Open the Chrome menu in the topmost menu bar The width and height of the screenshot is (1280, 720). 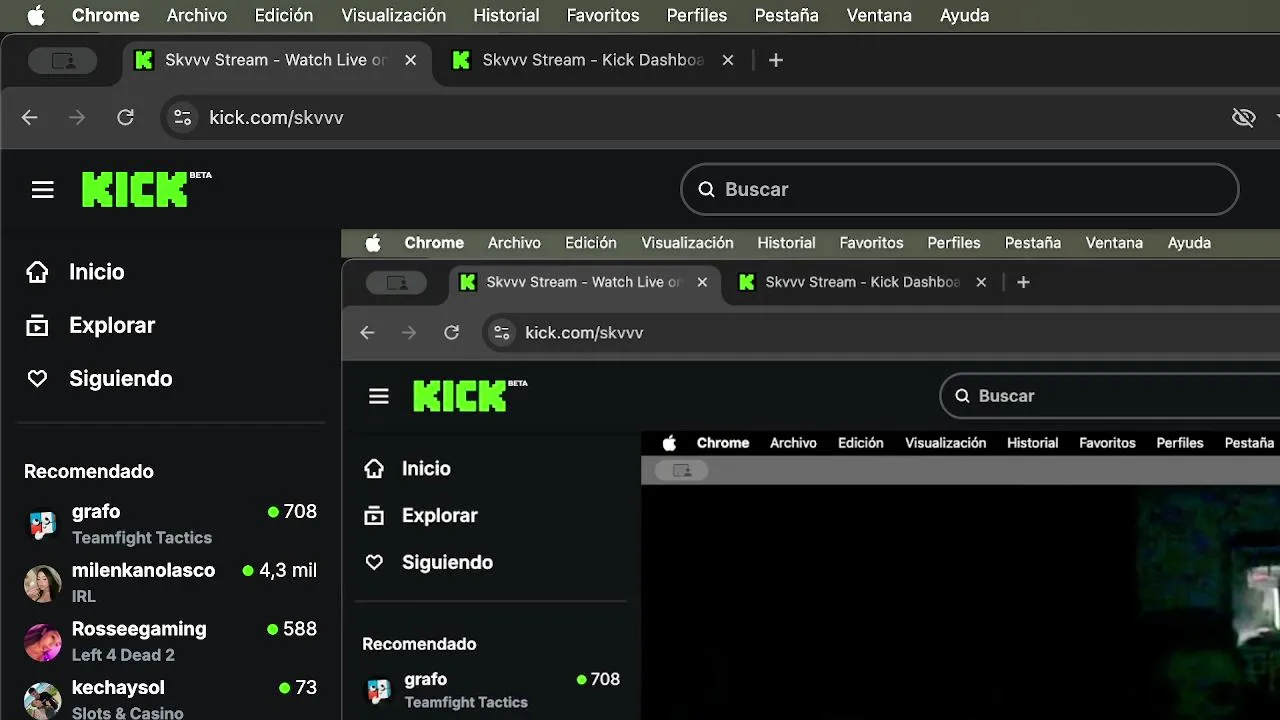[x=105, y=15]
